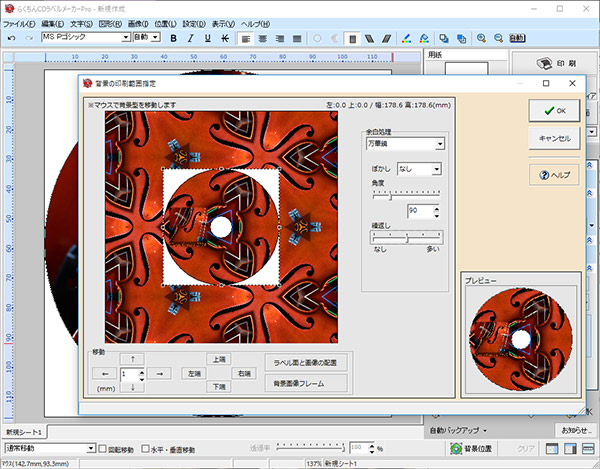This screenshot has width=600, height=469.
Task: Click the right arrow move button
Action: pyautogui.click(x=158, y=373)
